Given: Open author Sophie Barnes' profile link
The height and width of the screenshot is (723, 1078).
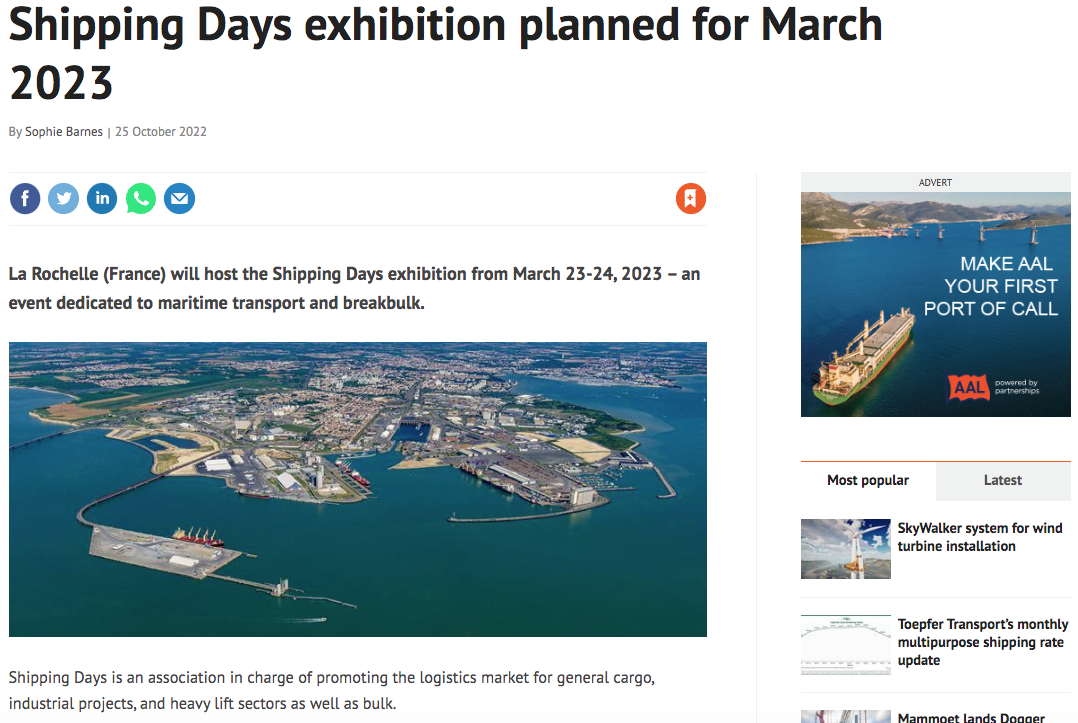Looking at the screenshot, I should (x=64, y=132).
